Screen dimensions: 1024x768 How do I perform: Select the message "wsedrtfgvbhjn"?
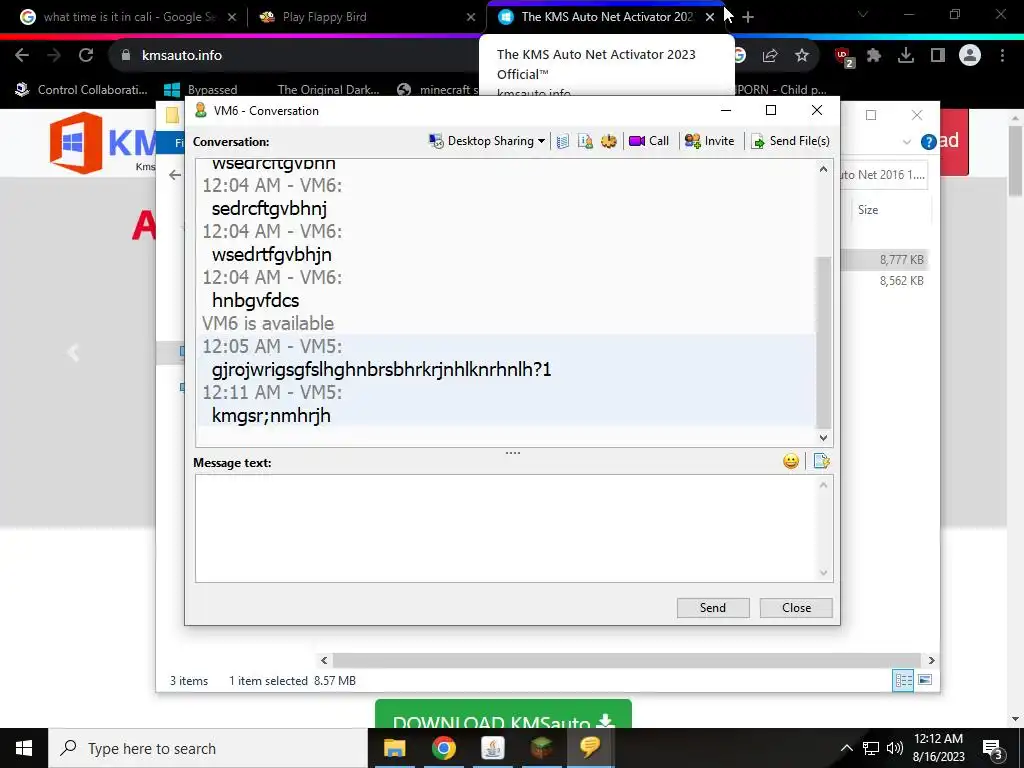(x=272, y=255)
